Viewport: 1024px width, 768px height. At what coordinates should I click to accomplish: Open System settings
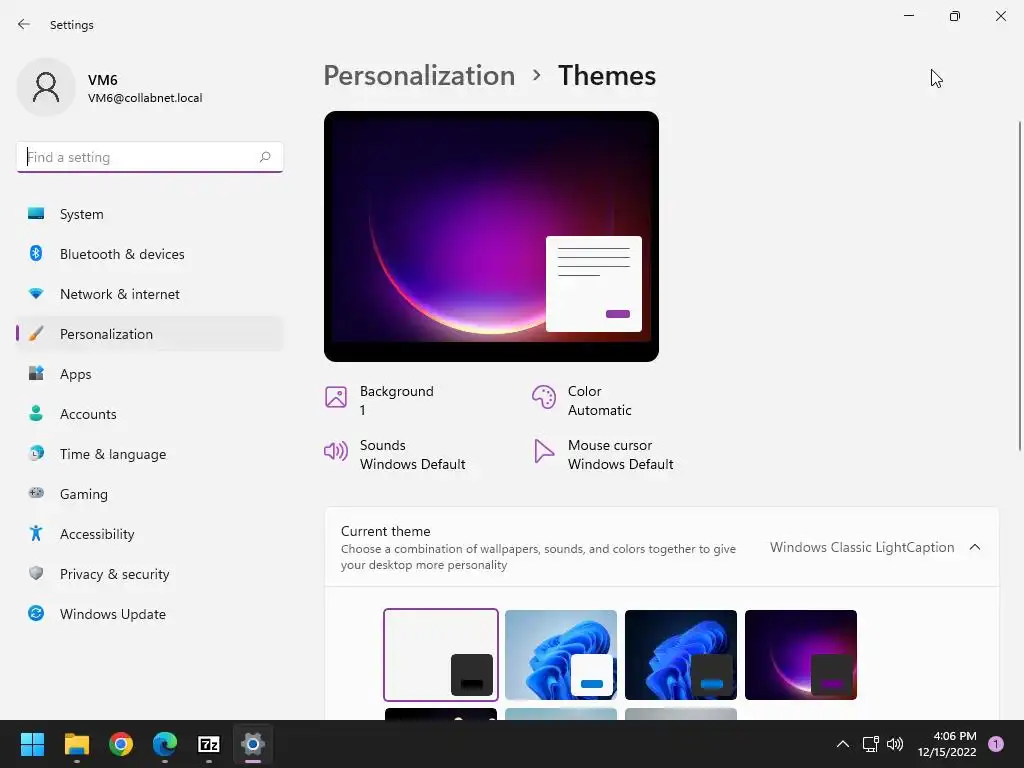[x=150, y=214]
